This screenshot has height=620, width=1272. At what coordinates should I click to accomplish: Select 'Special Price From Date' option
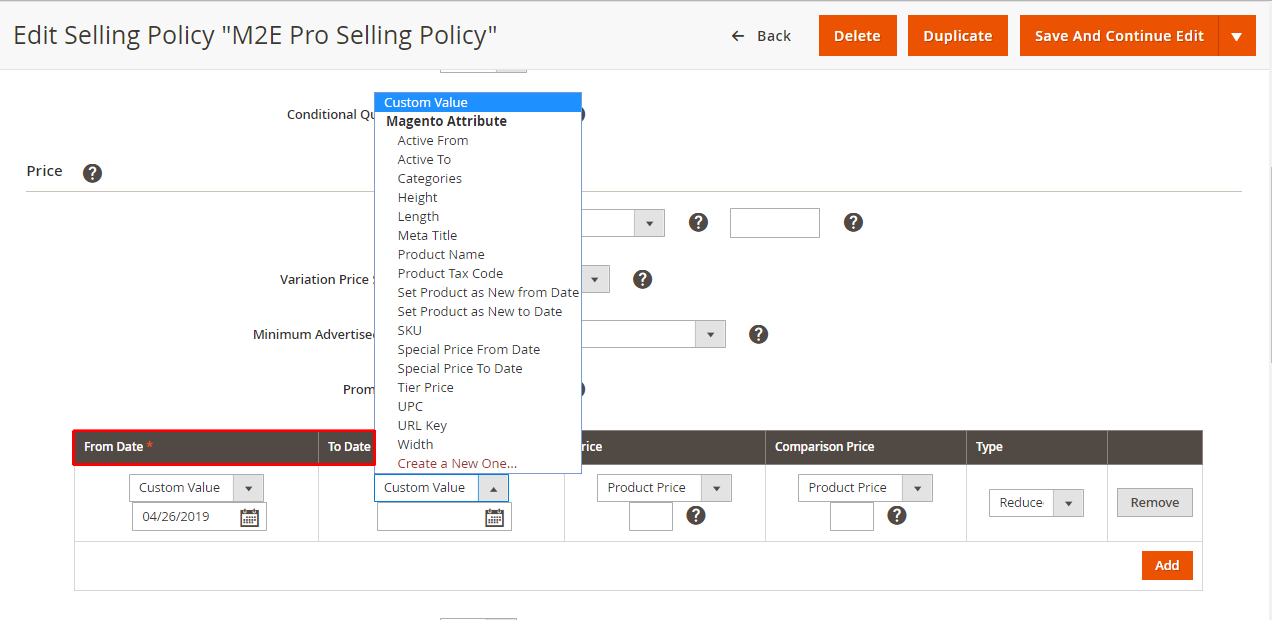(x=468, y=350)
